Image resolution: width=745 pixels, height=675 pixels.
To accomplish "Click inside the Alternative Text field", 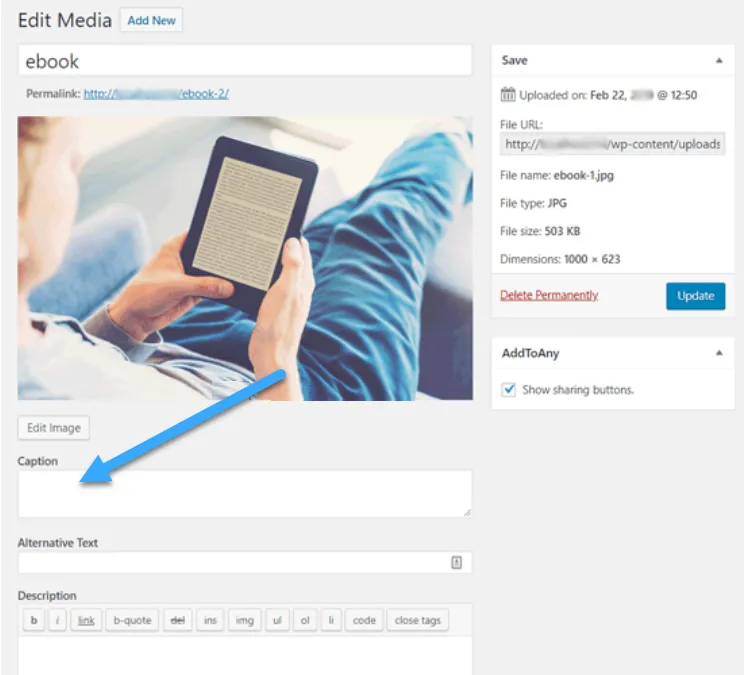I will [245, 562].
